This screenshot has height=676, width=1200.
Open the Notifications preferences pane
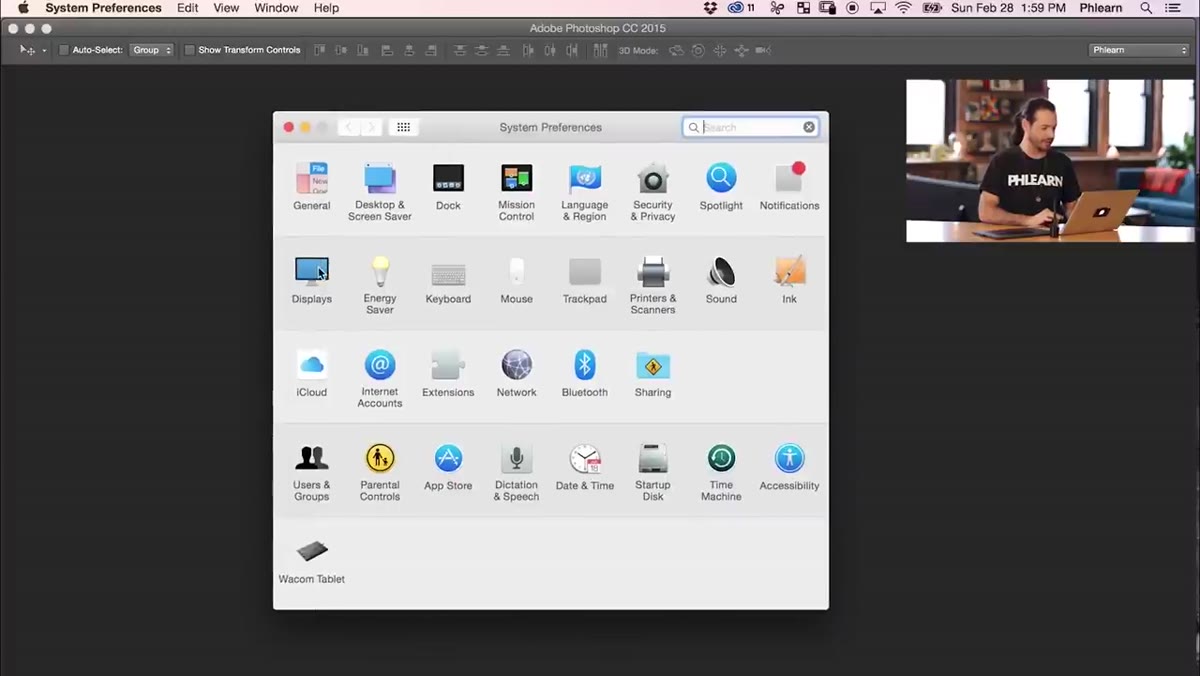789,187
